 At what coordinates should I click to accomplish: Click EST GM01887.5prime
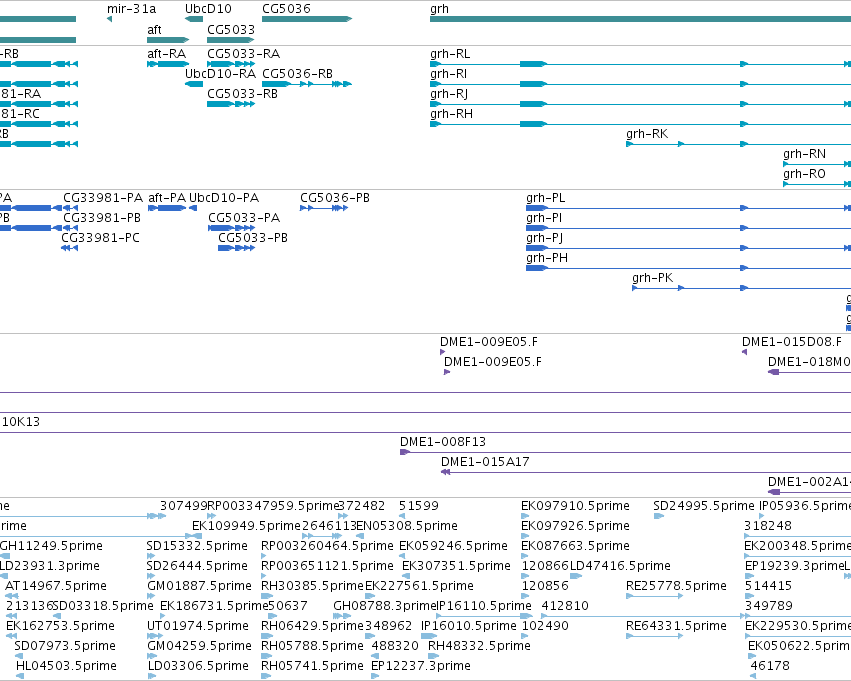click(x=200, y=587)
